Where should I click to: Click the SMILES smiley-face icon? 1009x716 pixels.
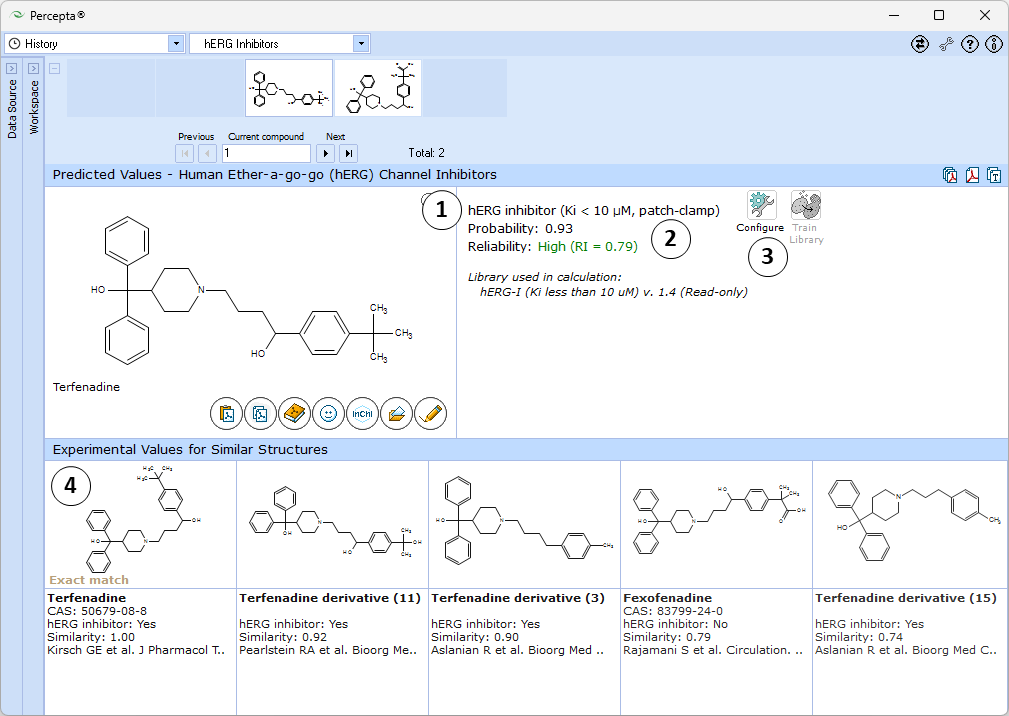[328, 414]
